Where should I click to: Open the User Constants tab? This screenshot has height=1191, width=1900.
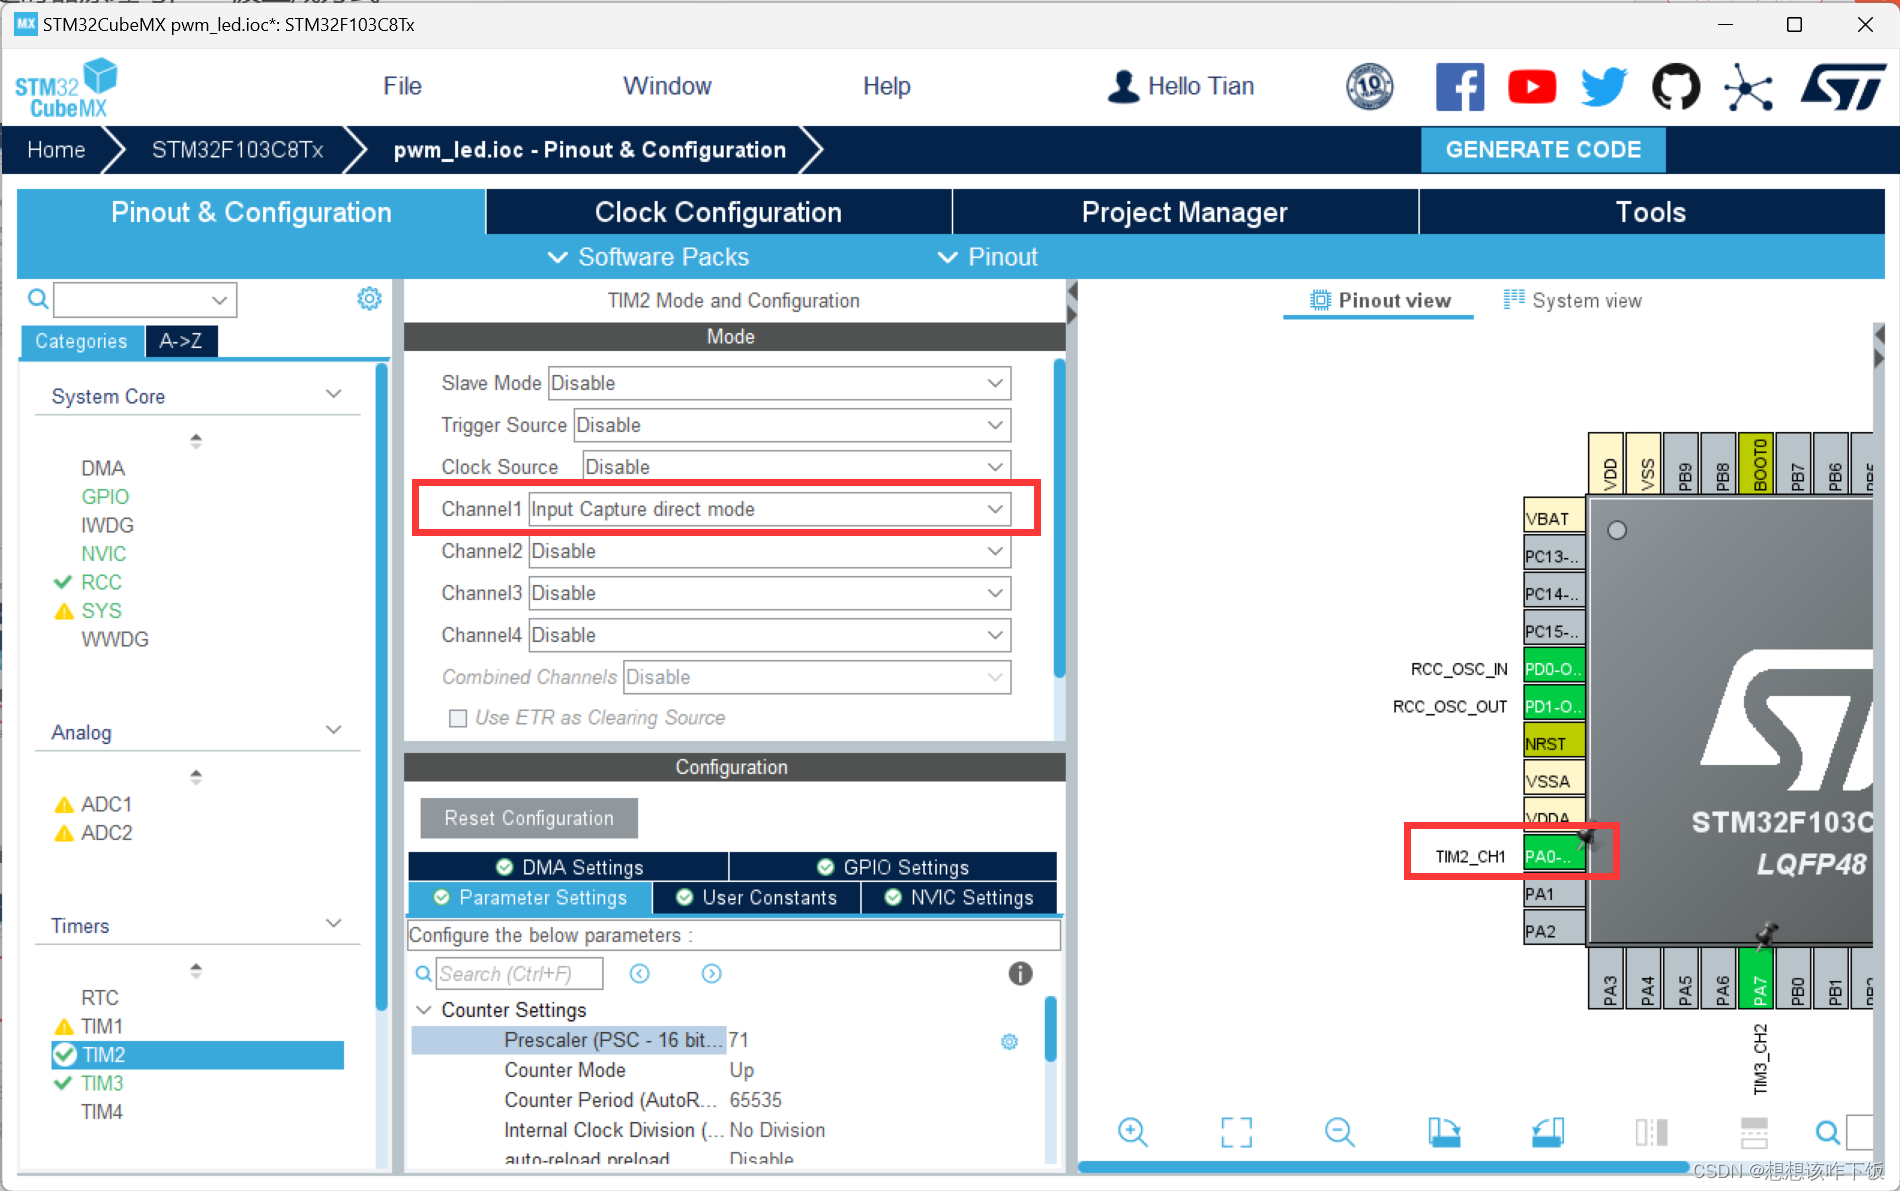tap(756, 897)
